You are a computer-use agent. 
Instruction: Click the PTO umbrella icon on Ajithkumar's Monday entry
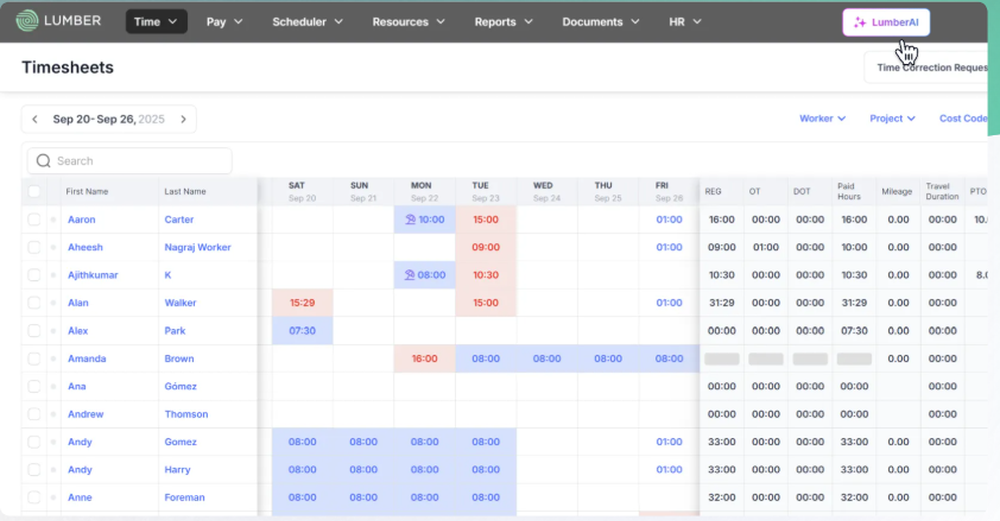[410, 275]
